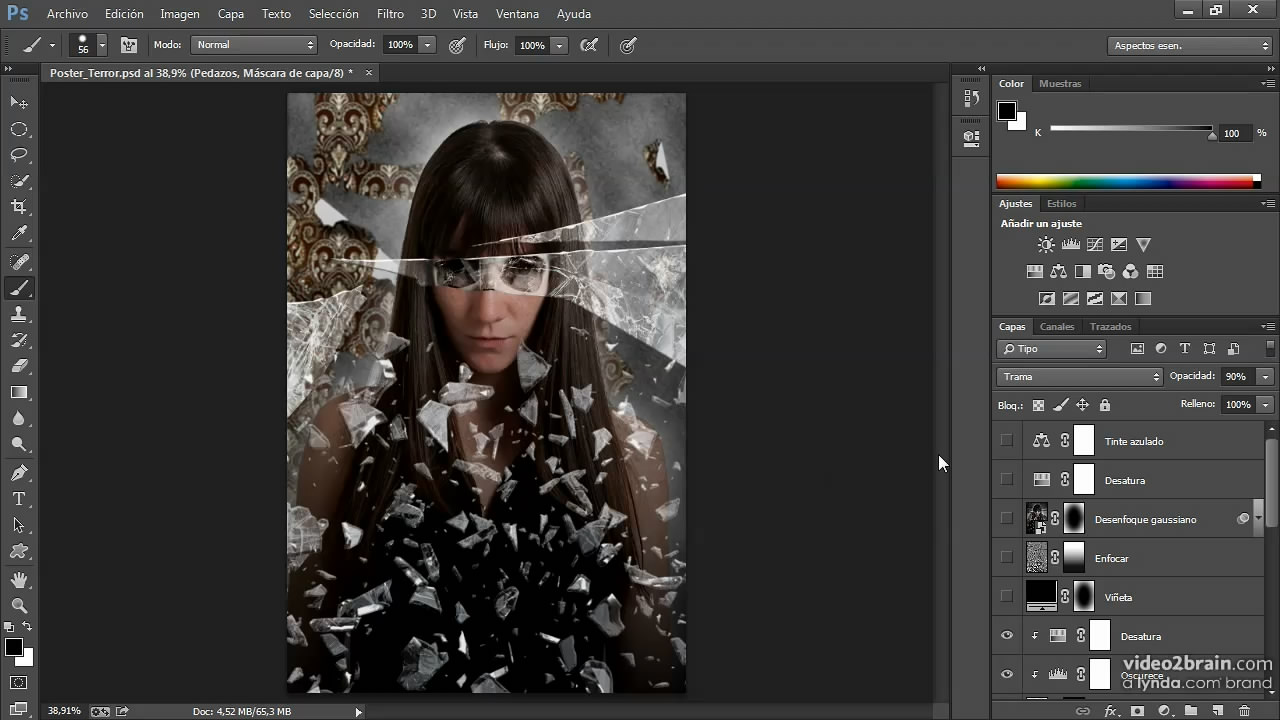Image resolution: width=1280 pixels, height=720 pixels.
Task: Click the zoom percentage field 38,91%
Action: [64, 711]
